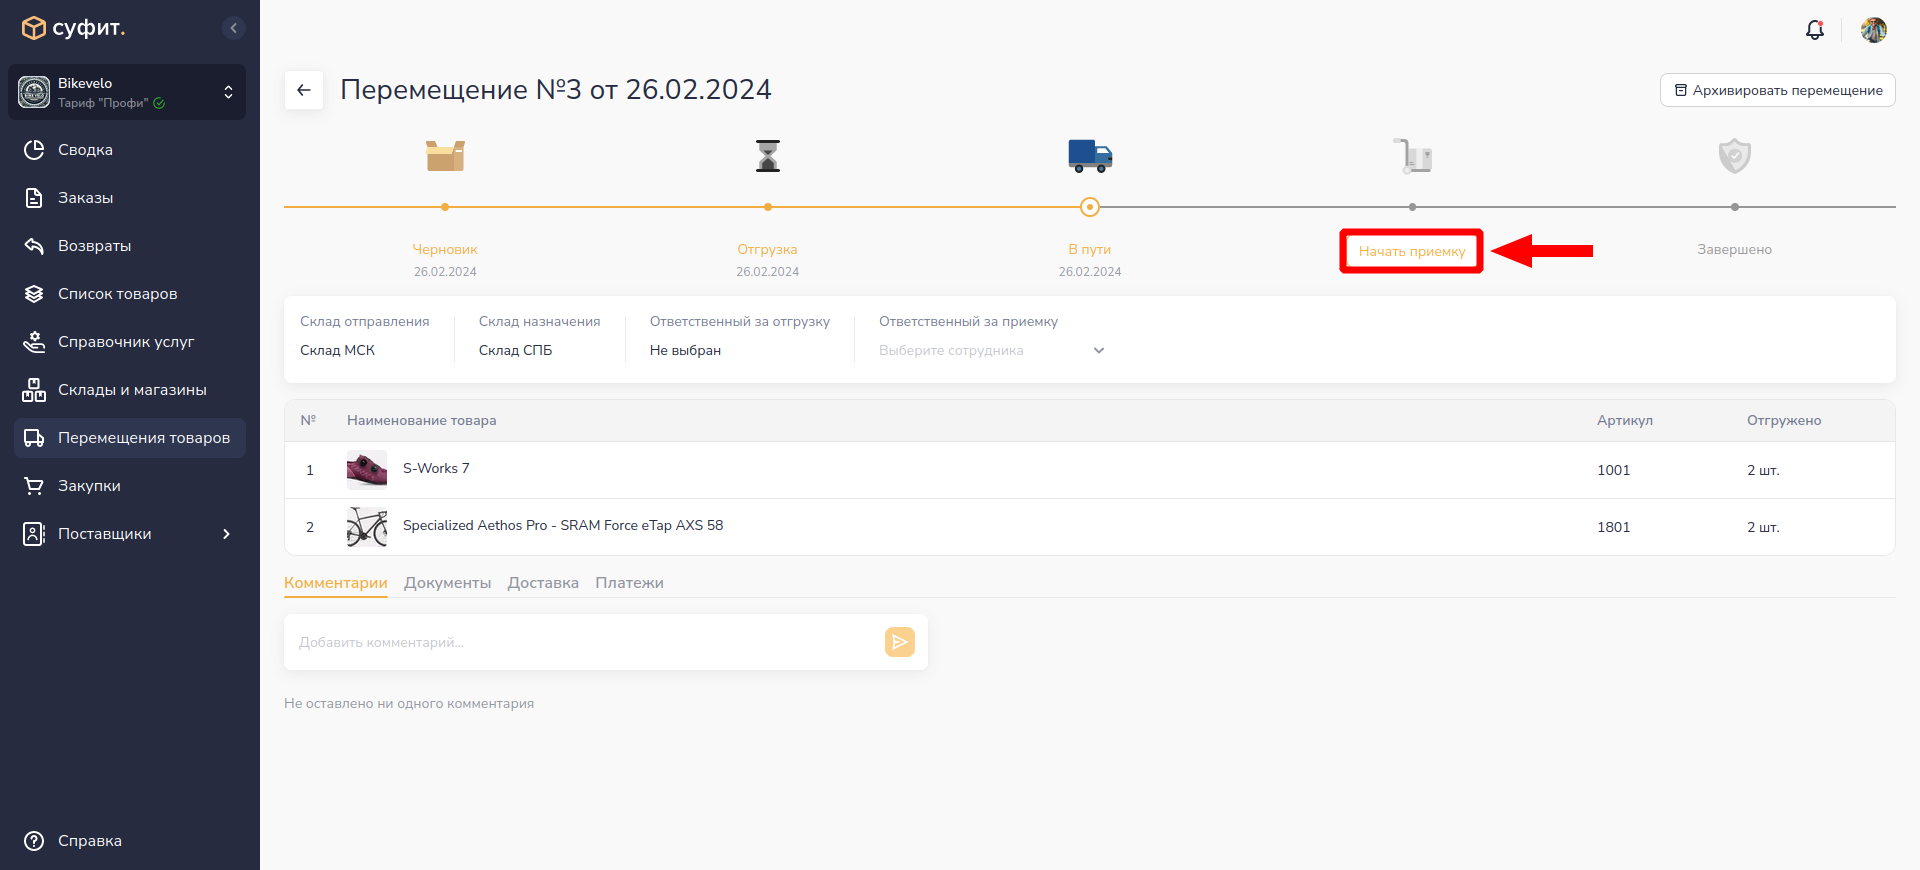The image size is (1920, 870).
Task: Click Specialized Aethos Pro product name
Action: click(563, 526)
